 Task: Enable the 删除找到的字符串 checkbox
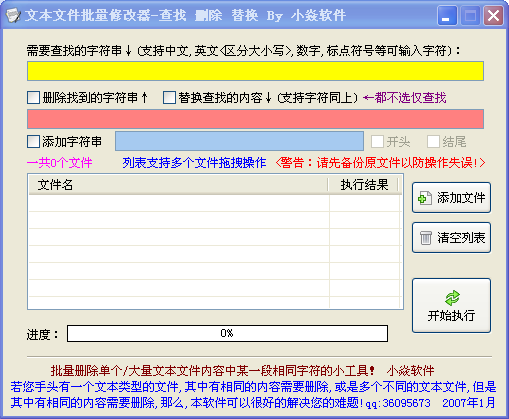(33, 98)
